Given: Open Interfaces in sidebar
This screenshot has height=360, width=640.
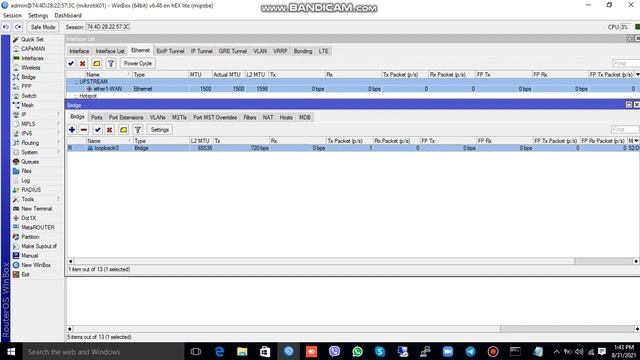Looking at the screenshot, I should tap(32, 58).
